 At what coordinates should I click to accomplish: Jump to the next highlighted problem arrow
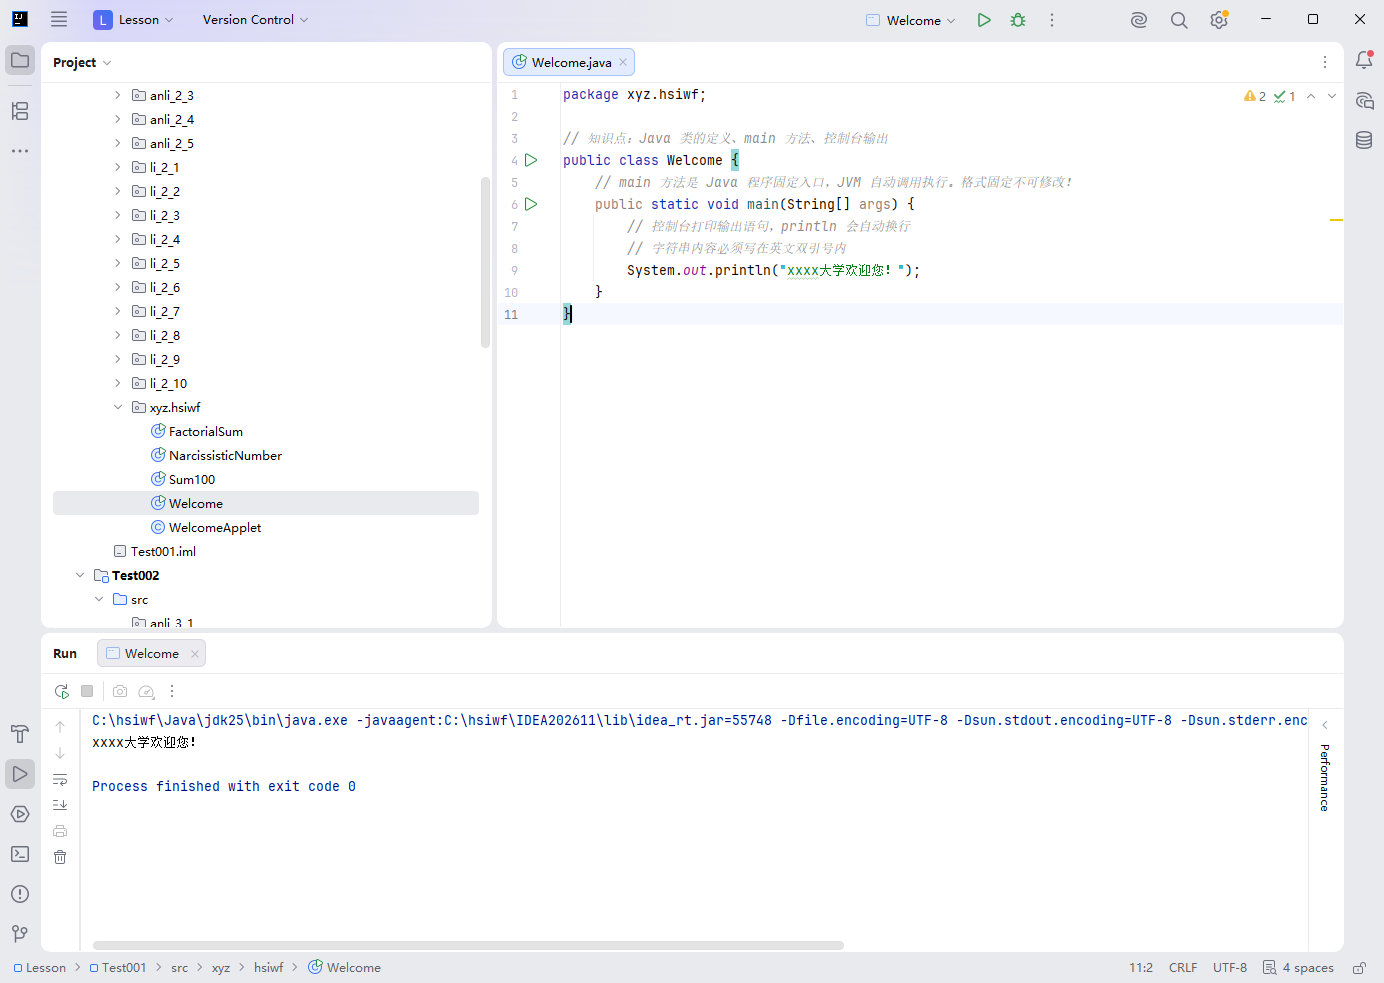coord(1332,96)
